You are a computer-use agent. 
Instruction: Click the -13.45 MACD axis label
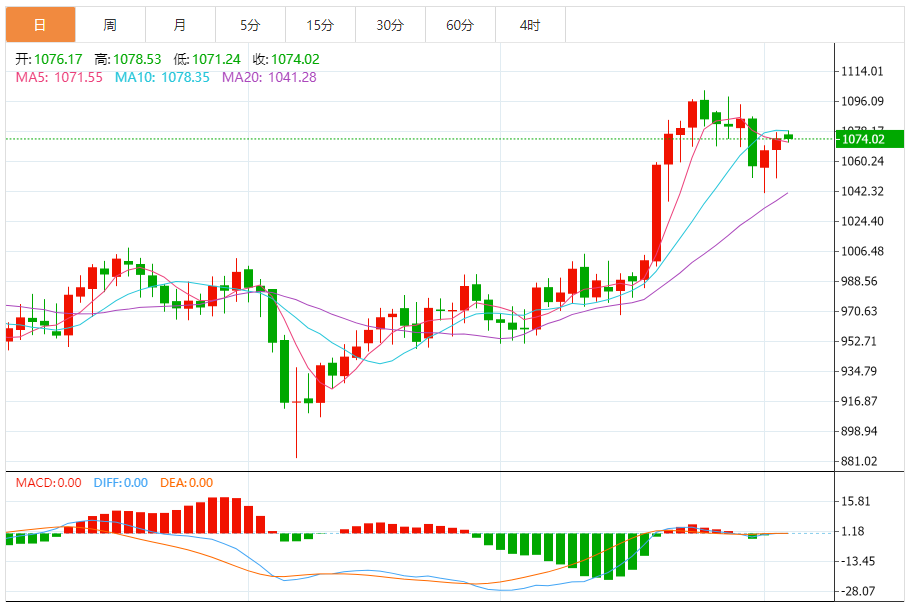(x=858, y=561)
